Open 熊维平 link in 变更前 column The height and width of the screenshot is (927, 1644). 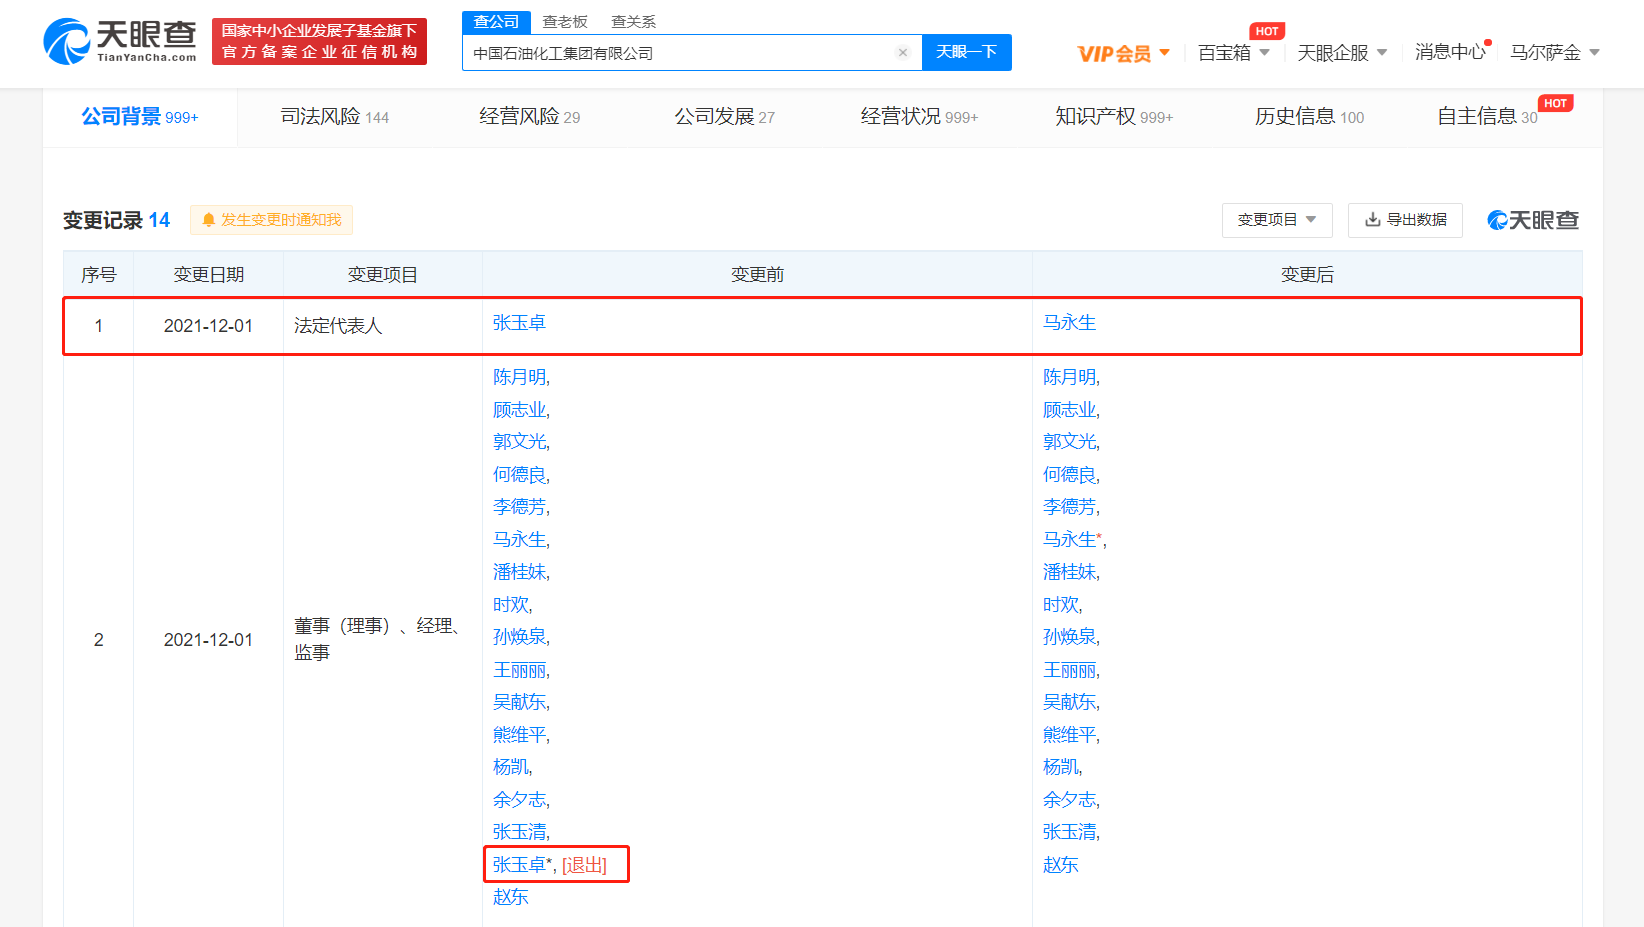point(520,735)
